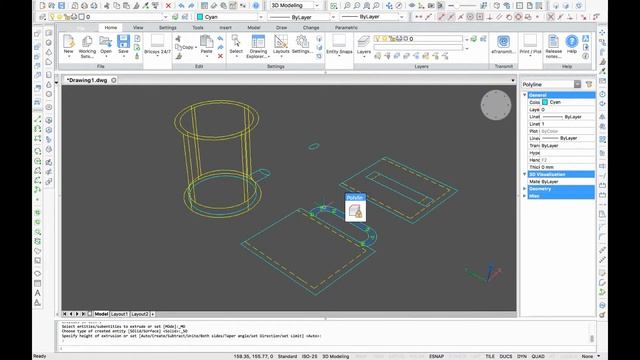Open Release notes in Help group

553,46
